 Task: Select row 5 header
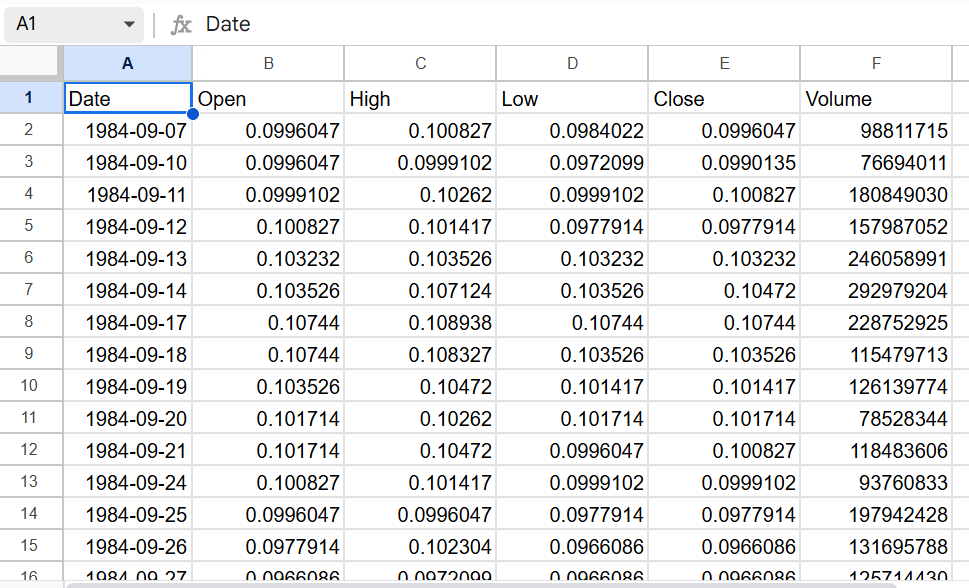[29, 226]
